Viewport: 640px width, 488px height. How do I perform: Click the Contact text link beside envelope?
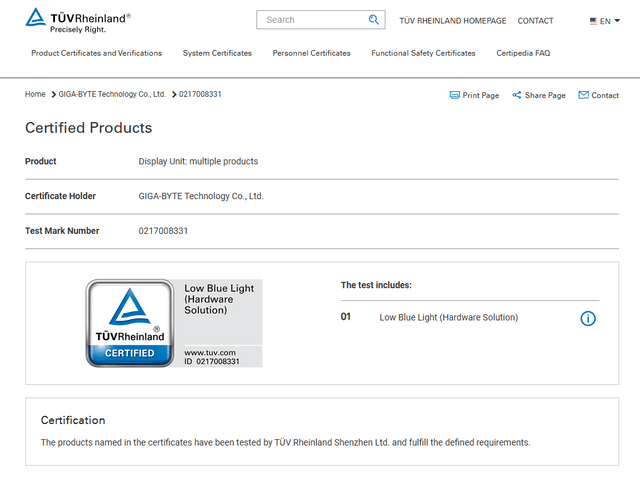click(x=605, y=95)
